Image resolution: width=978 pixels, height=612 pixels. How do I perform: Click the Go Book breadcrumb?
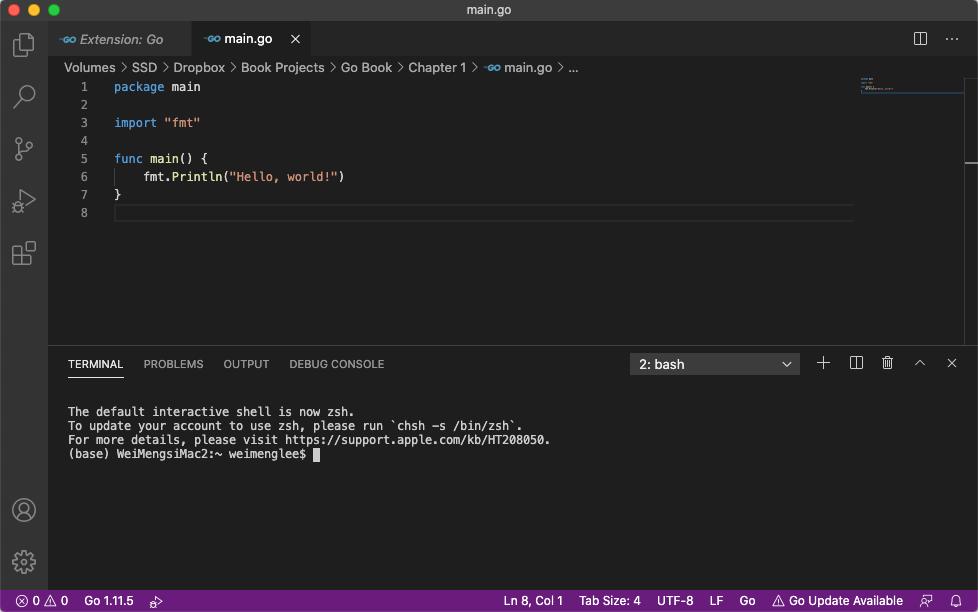[366, 67]
